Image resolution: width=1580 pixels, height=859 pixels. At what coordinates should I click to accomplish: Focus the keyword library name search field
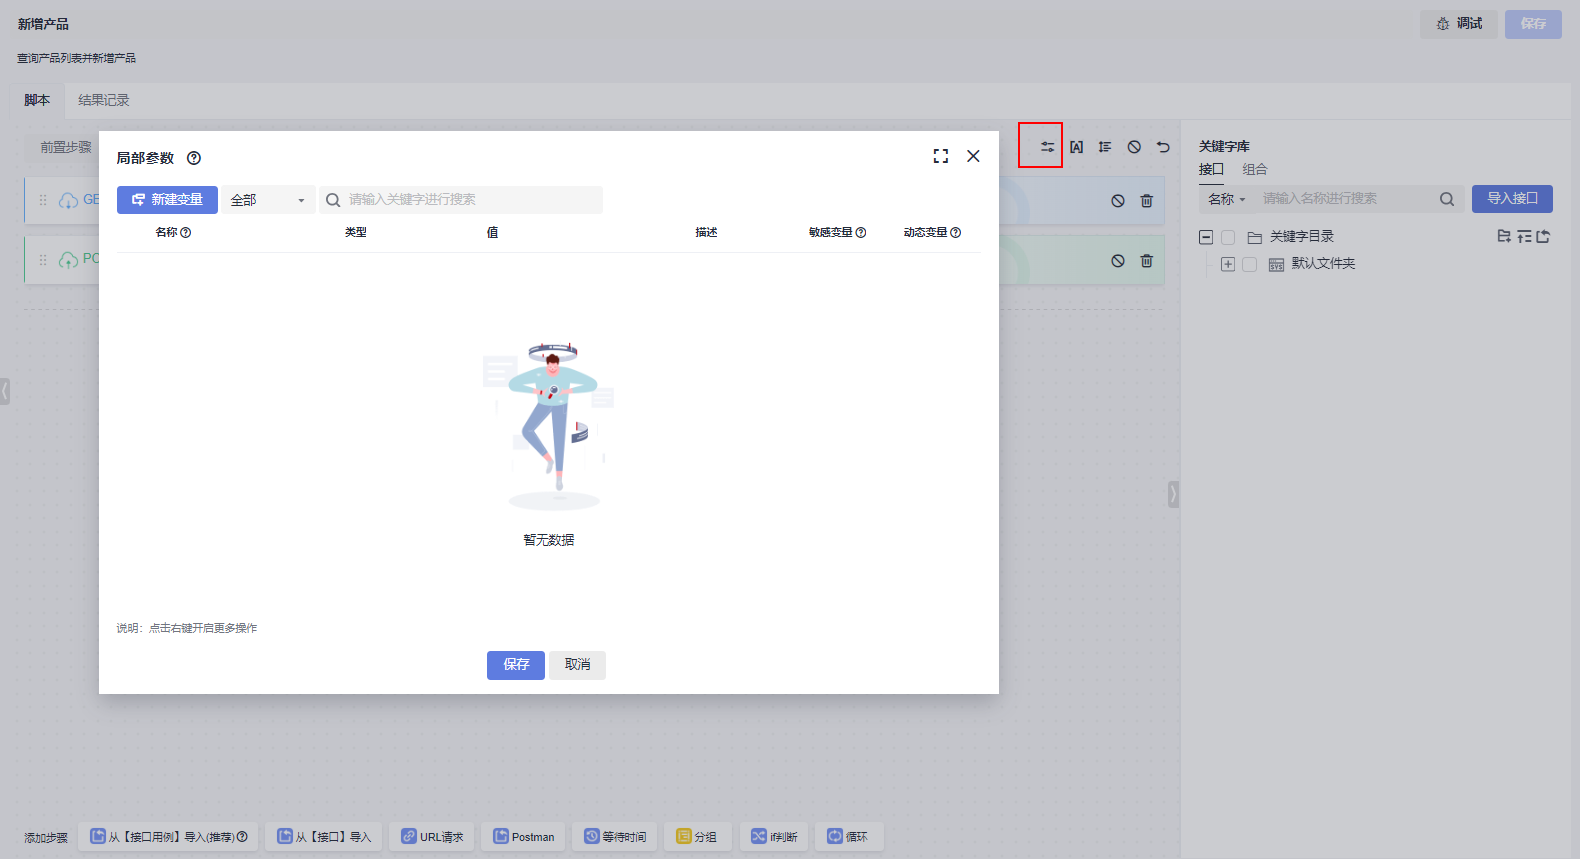tap(1345, 199)
